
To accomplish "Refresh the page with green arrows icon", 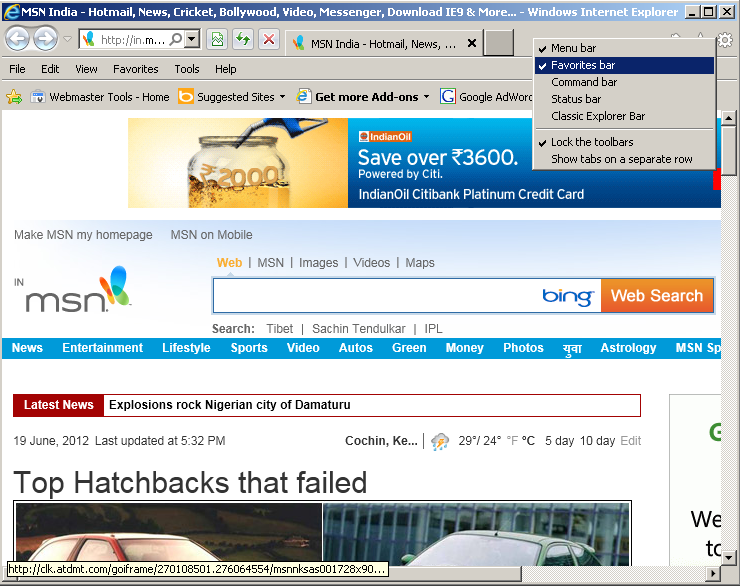I will pyautogui.click(x=243, y=39).
